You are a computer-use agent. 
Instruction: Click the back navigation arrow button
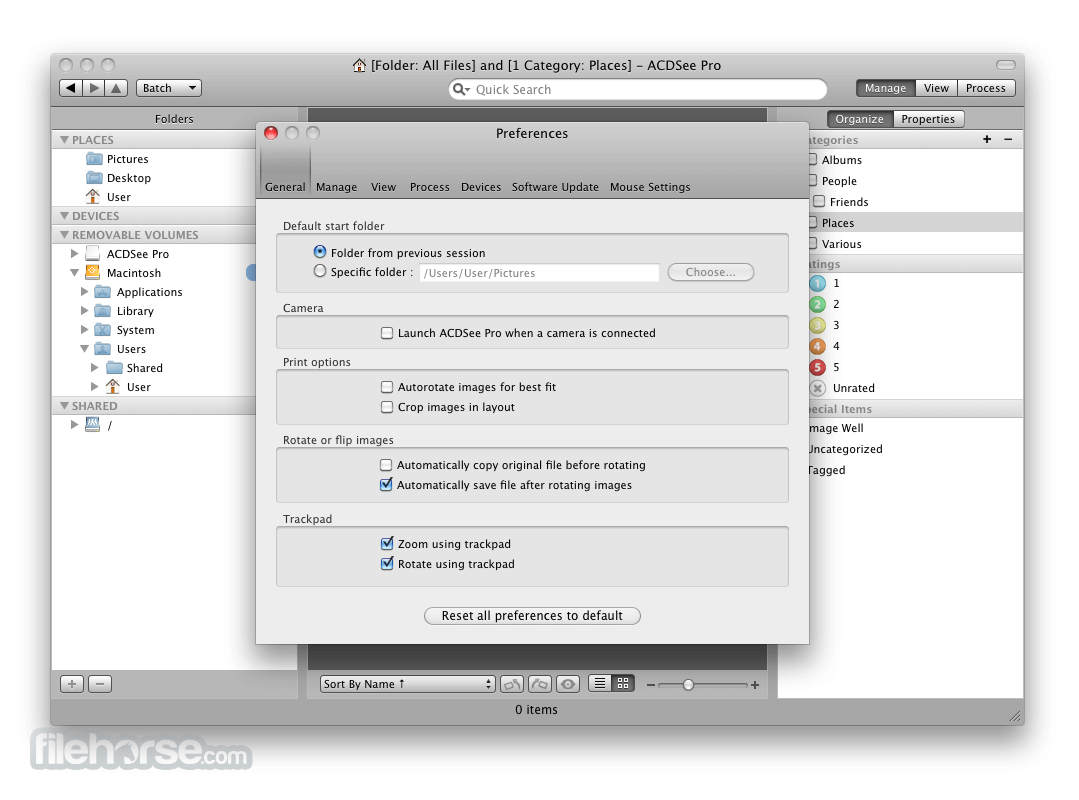71,88
